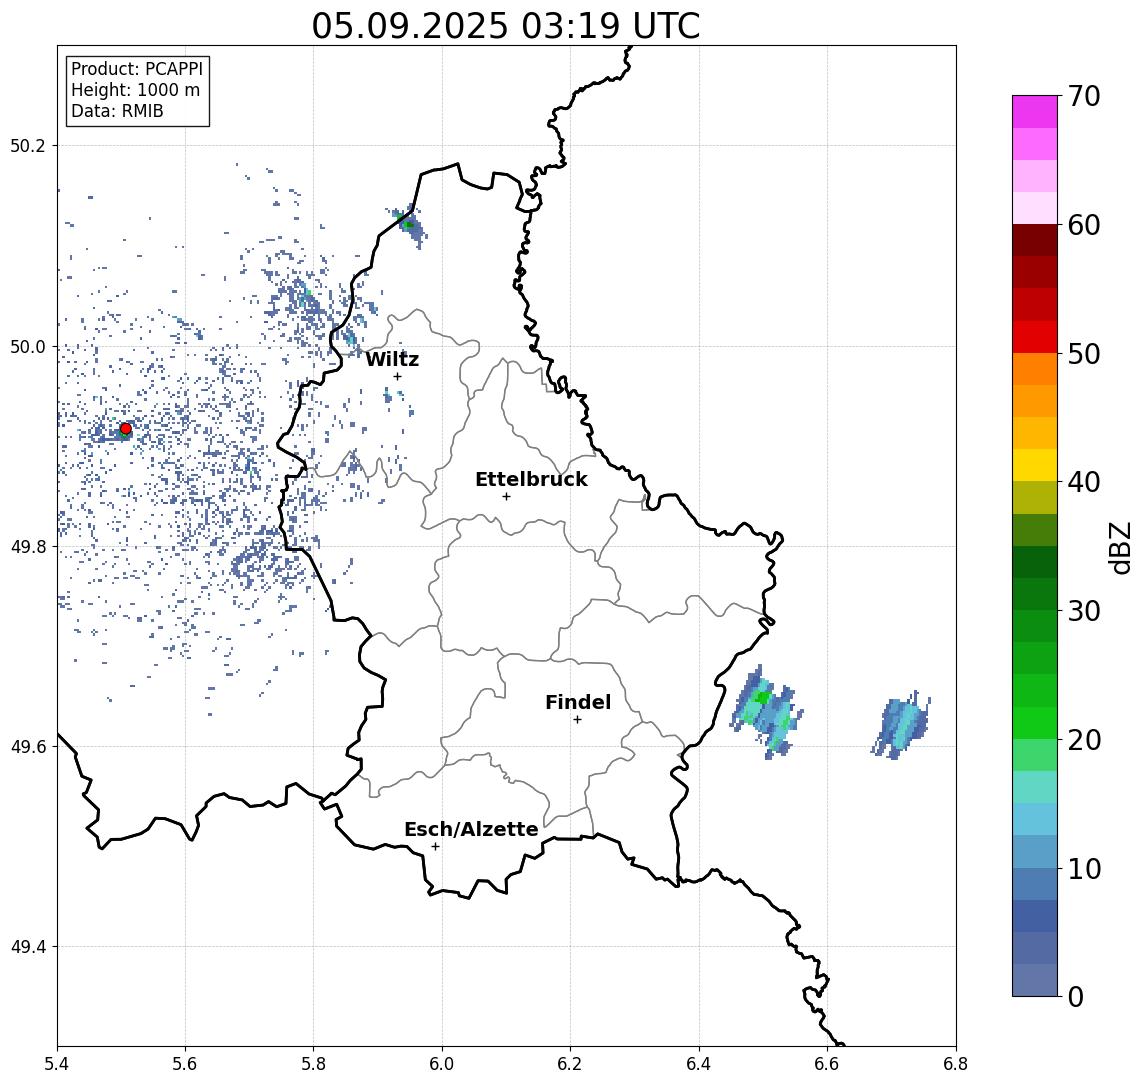The image size is (1145, 1084).
Task: Click the Product: PCAPPI text
Action: (137, 69)
